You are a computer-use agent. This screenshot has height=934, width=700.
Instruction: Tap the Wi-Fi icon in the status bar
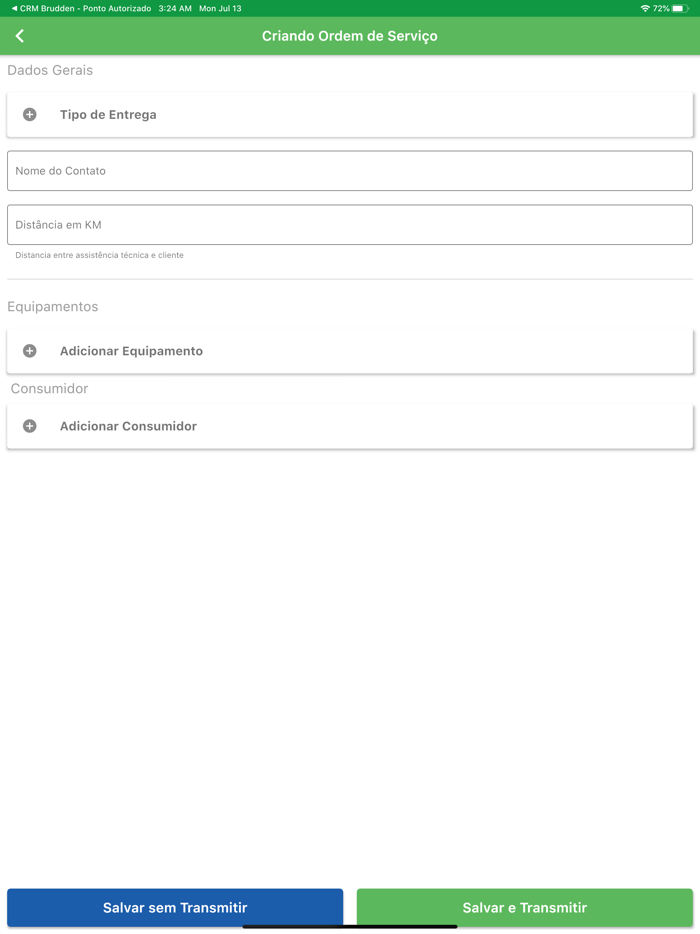pos(645,8)
